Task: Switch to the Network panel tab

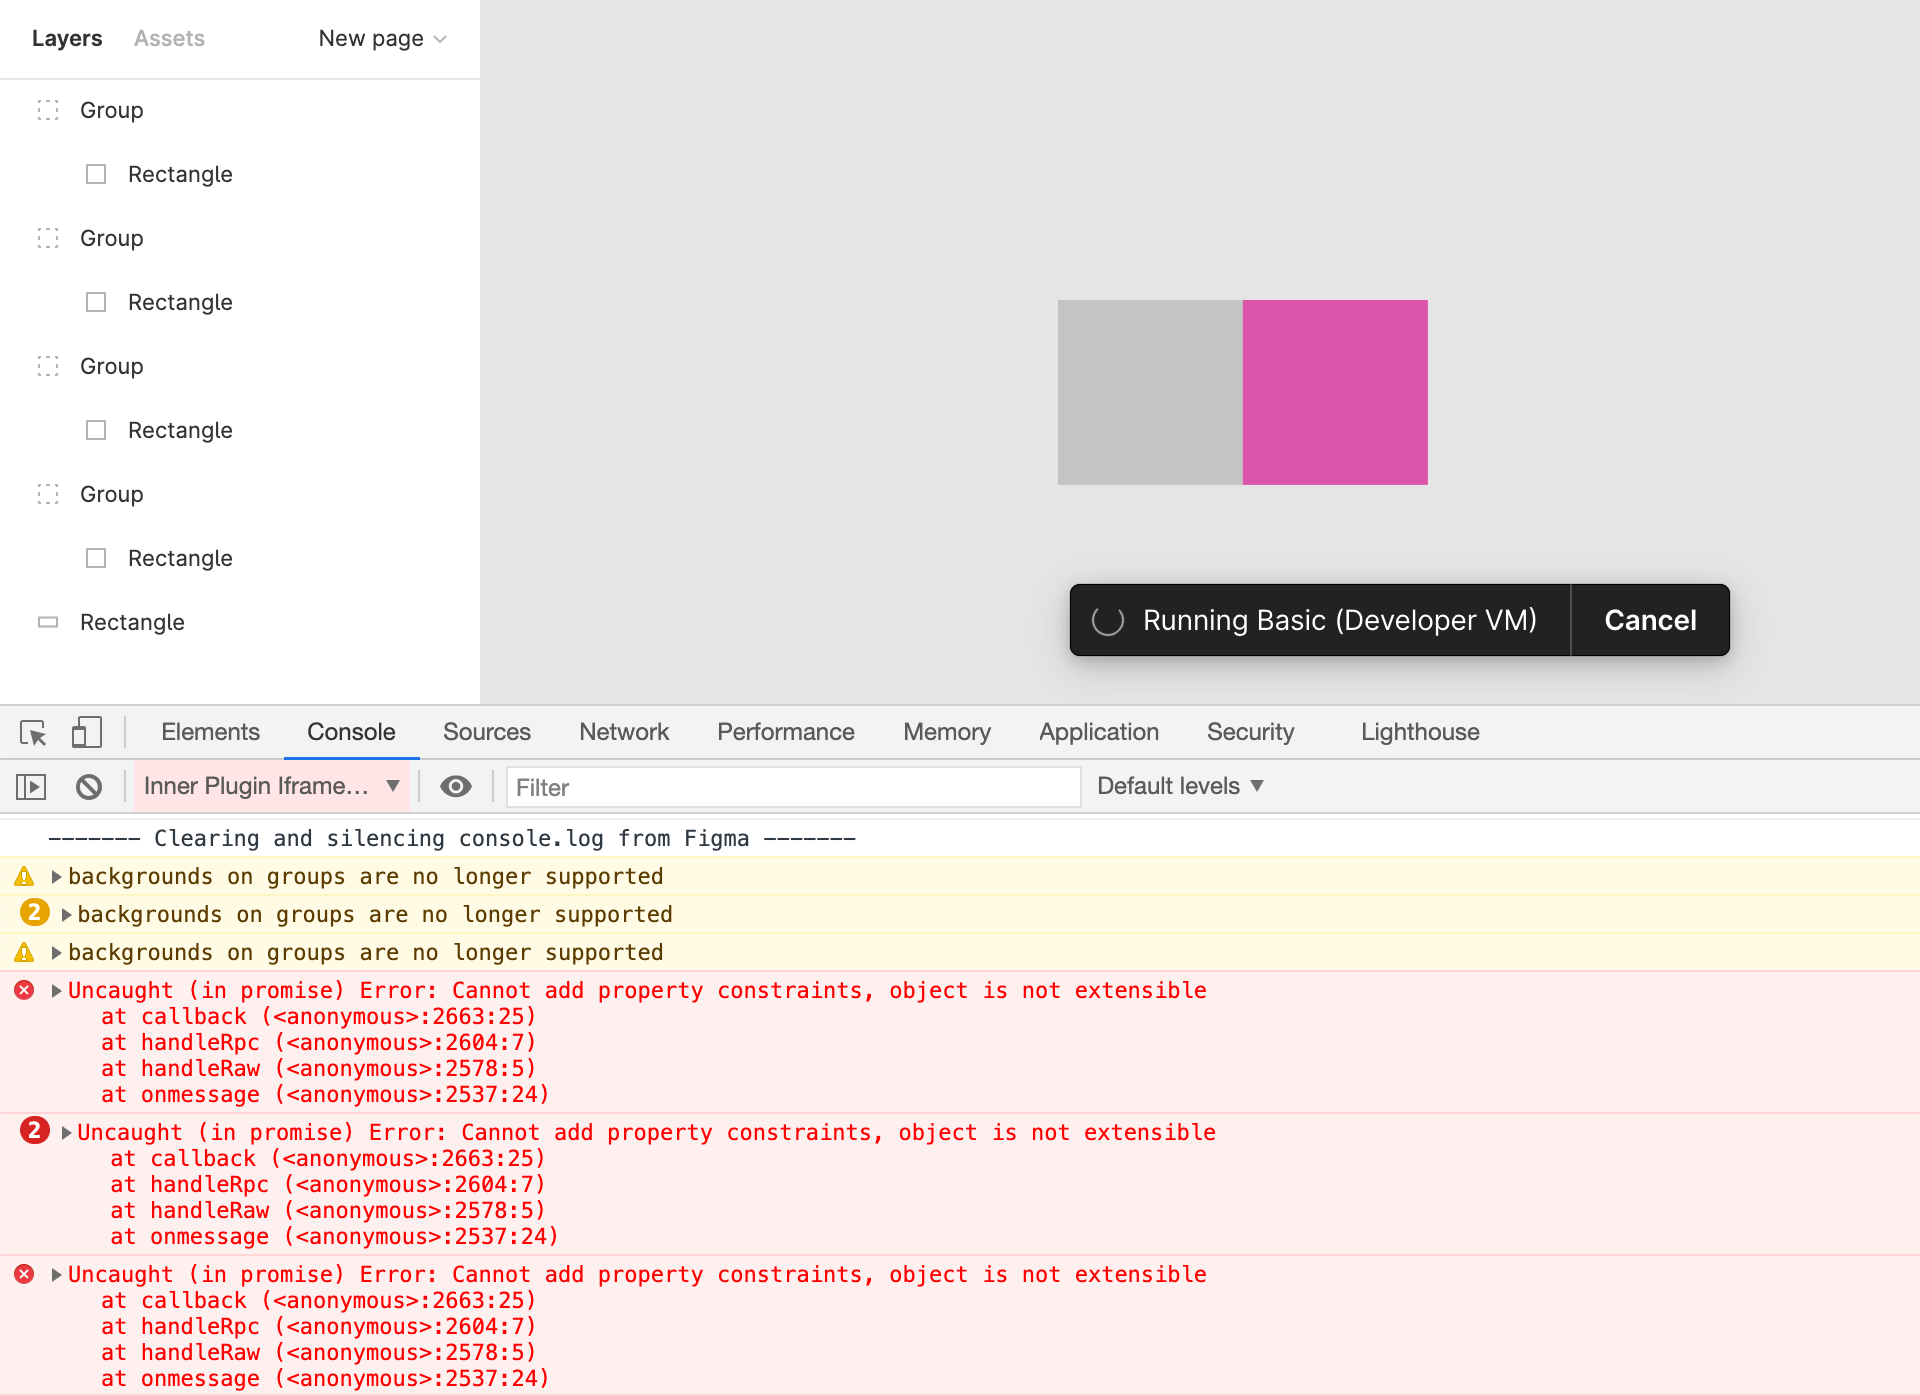Action: point(623,732)
